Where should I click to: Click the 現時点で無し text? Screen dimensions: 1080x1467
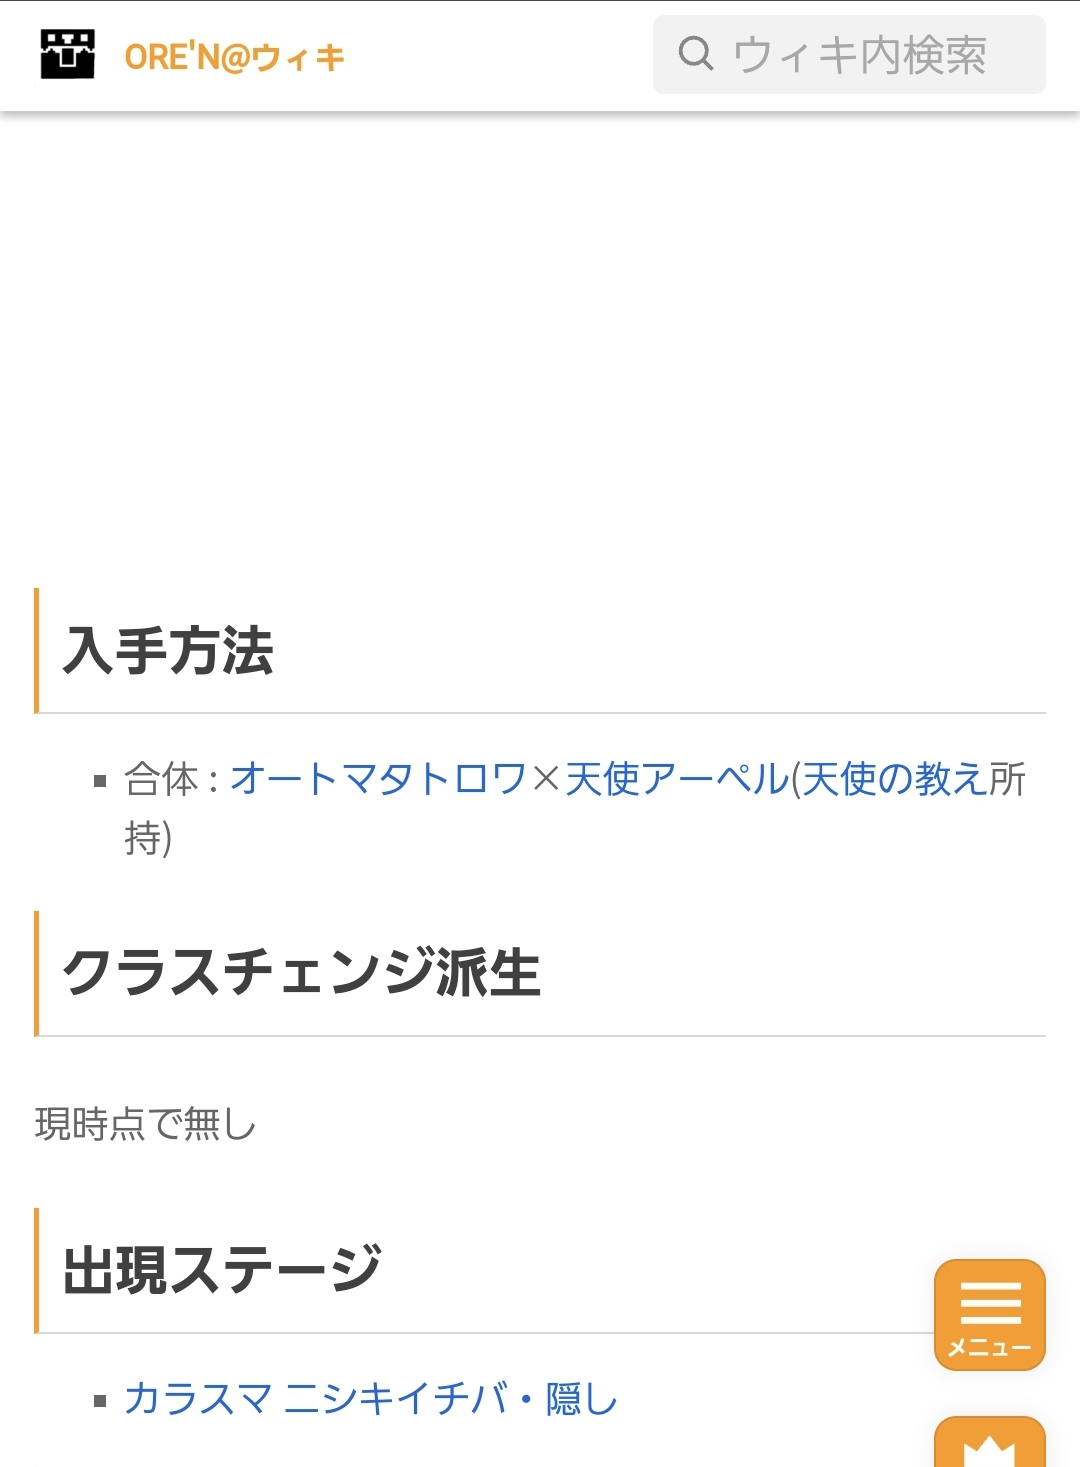[x=146, y=1124]
